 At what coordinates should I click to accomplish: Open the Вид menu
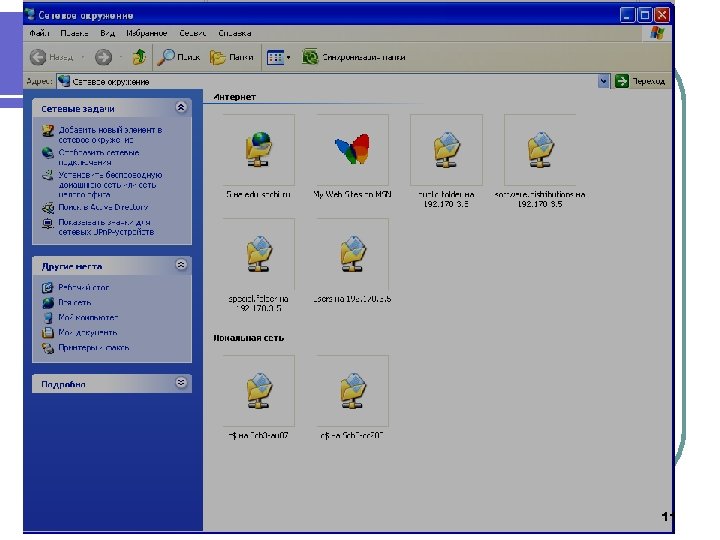[x=107, y=33]
